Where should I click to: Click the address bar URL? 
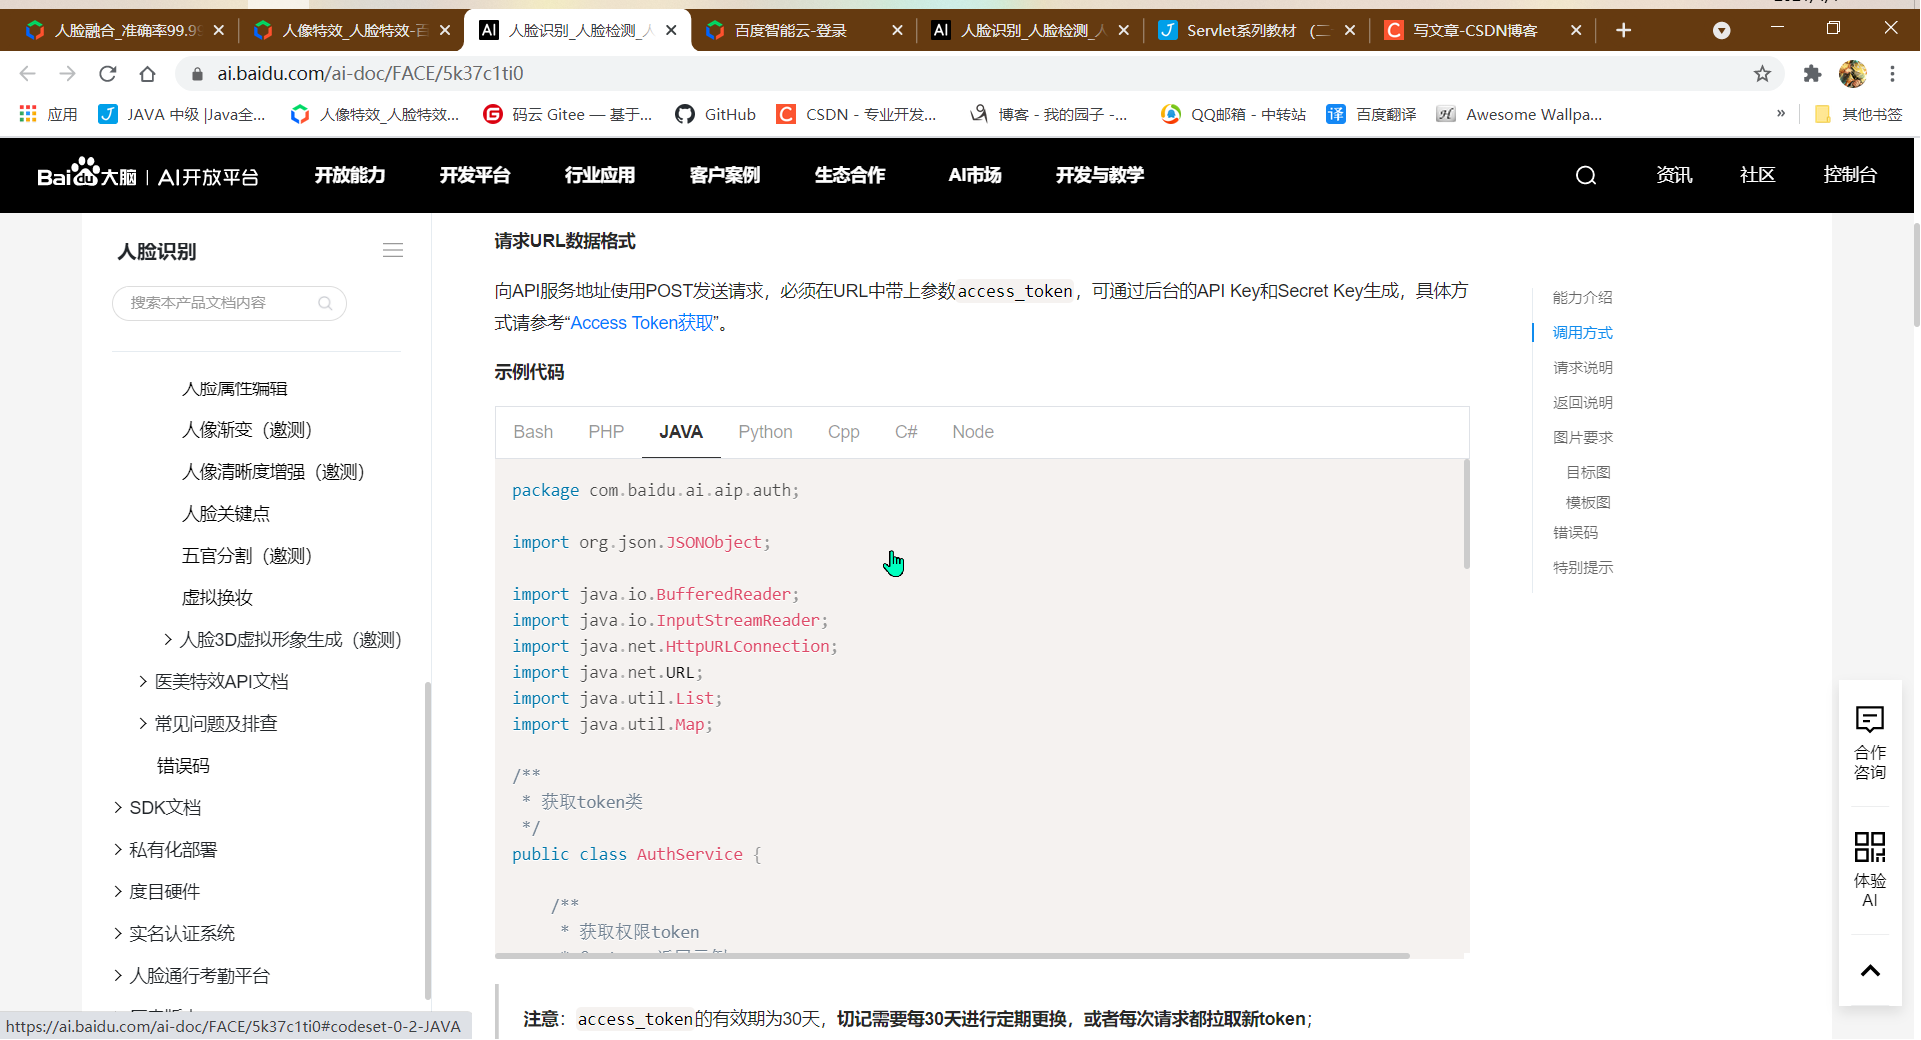[x=370, y=73]
